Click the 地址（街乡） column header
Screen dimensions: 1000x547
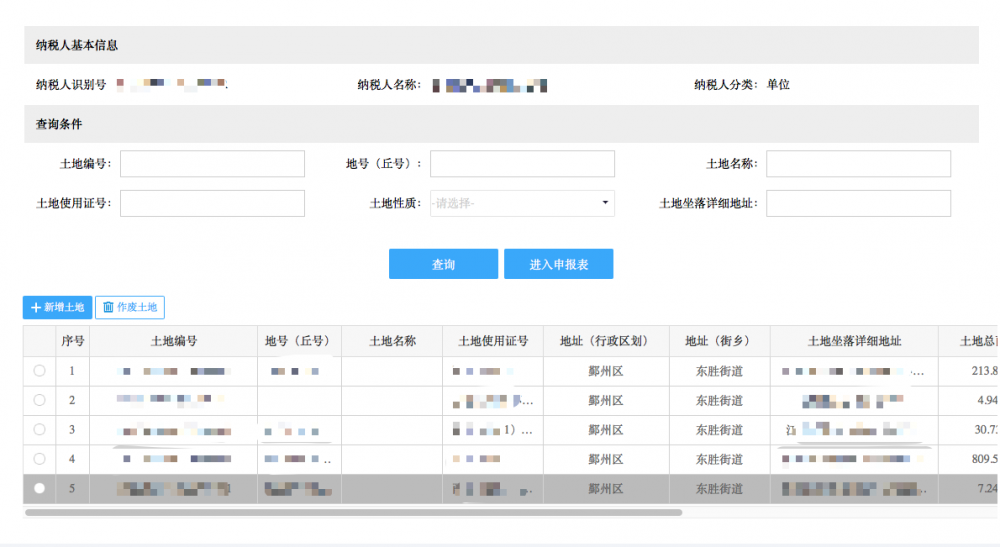tap(719, 341)
